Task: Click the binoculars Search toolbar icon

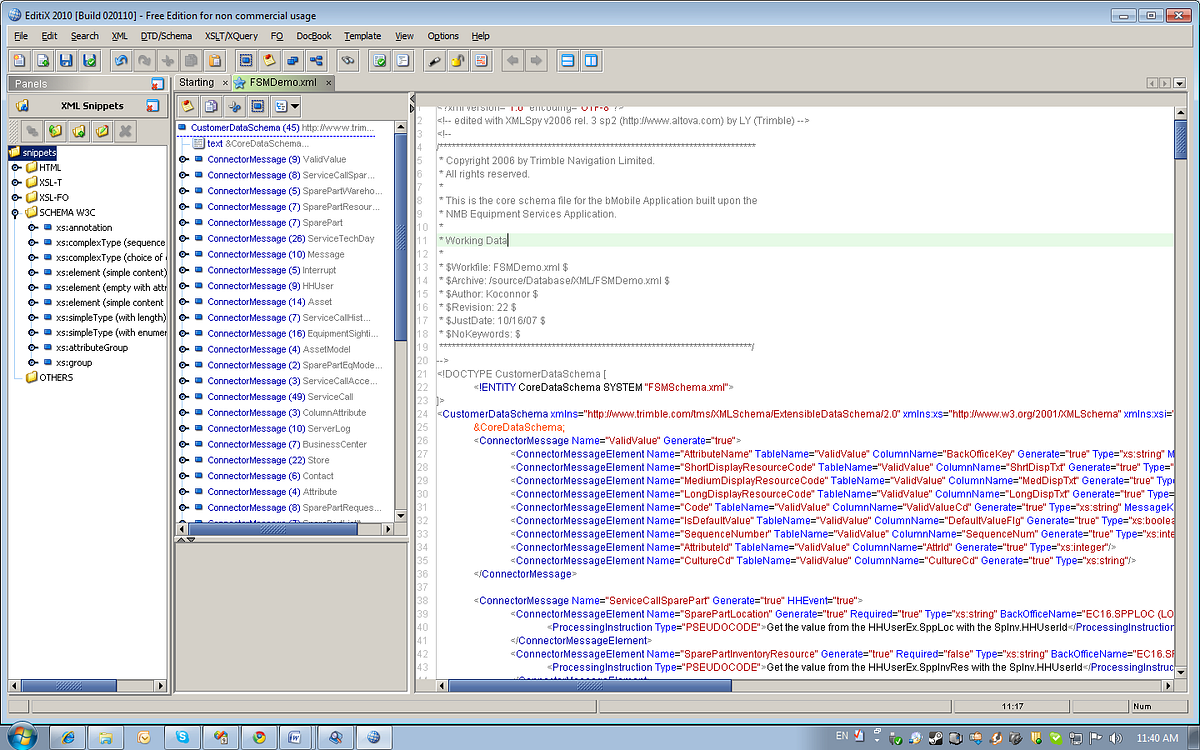Action: [x=349, y=61]
